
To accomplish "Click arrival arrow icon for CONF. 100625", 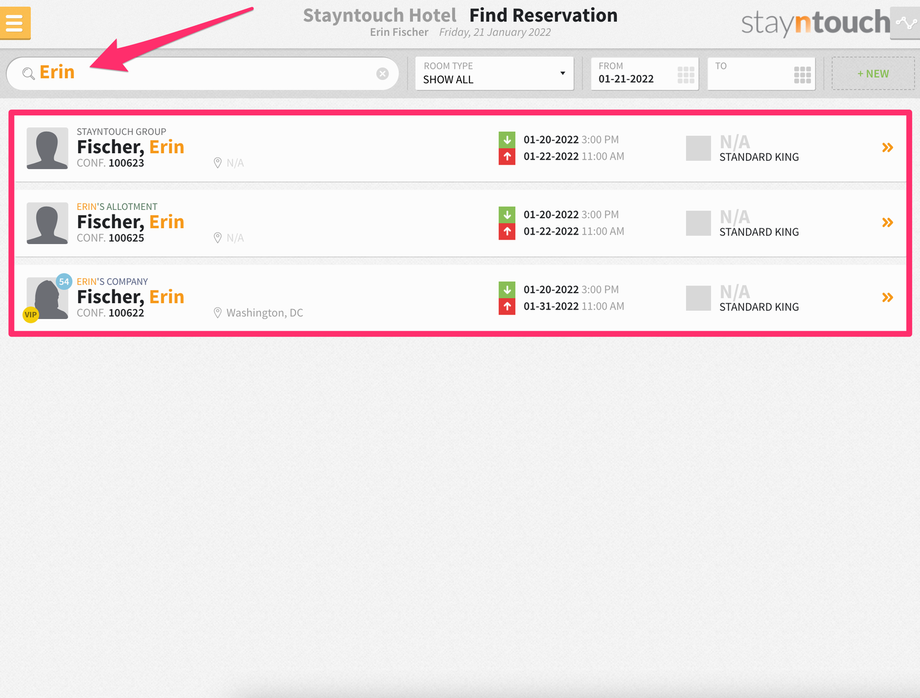I will (507, 215).
